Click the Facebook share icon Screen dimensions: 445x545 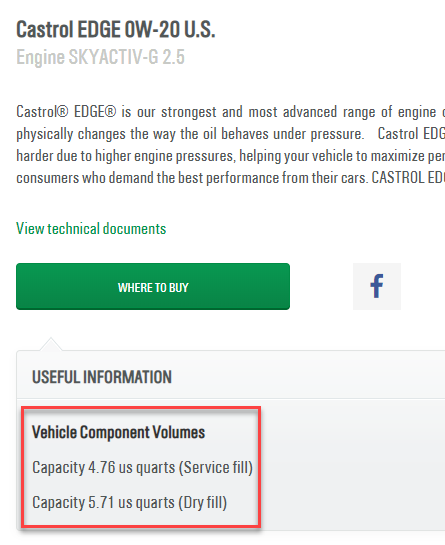point(377,286)
